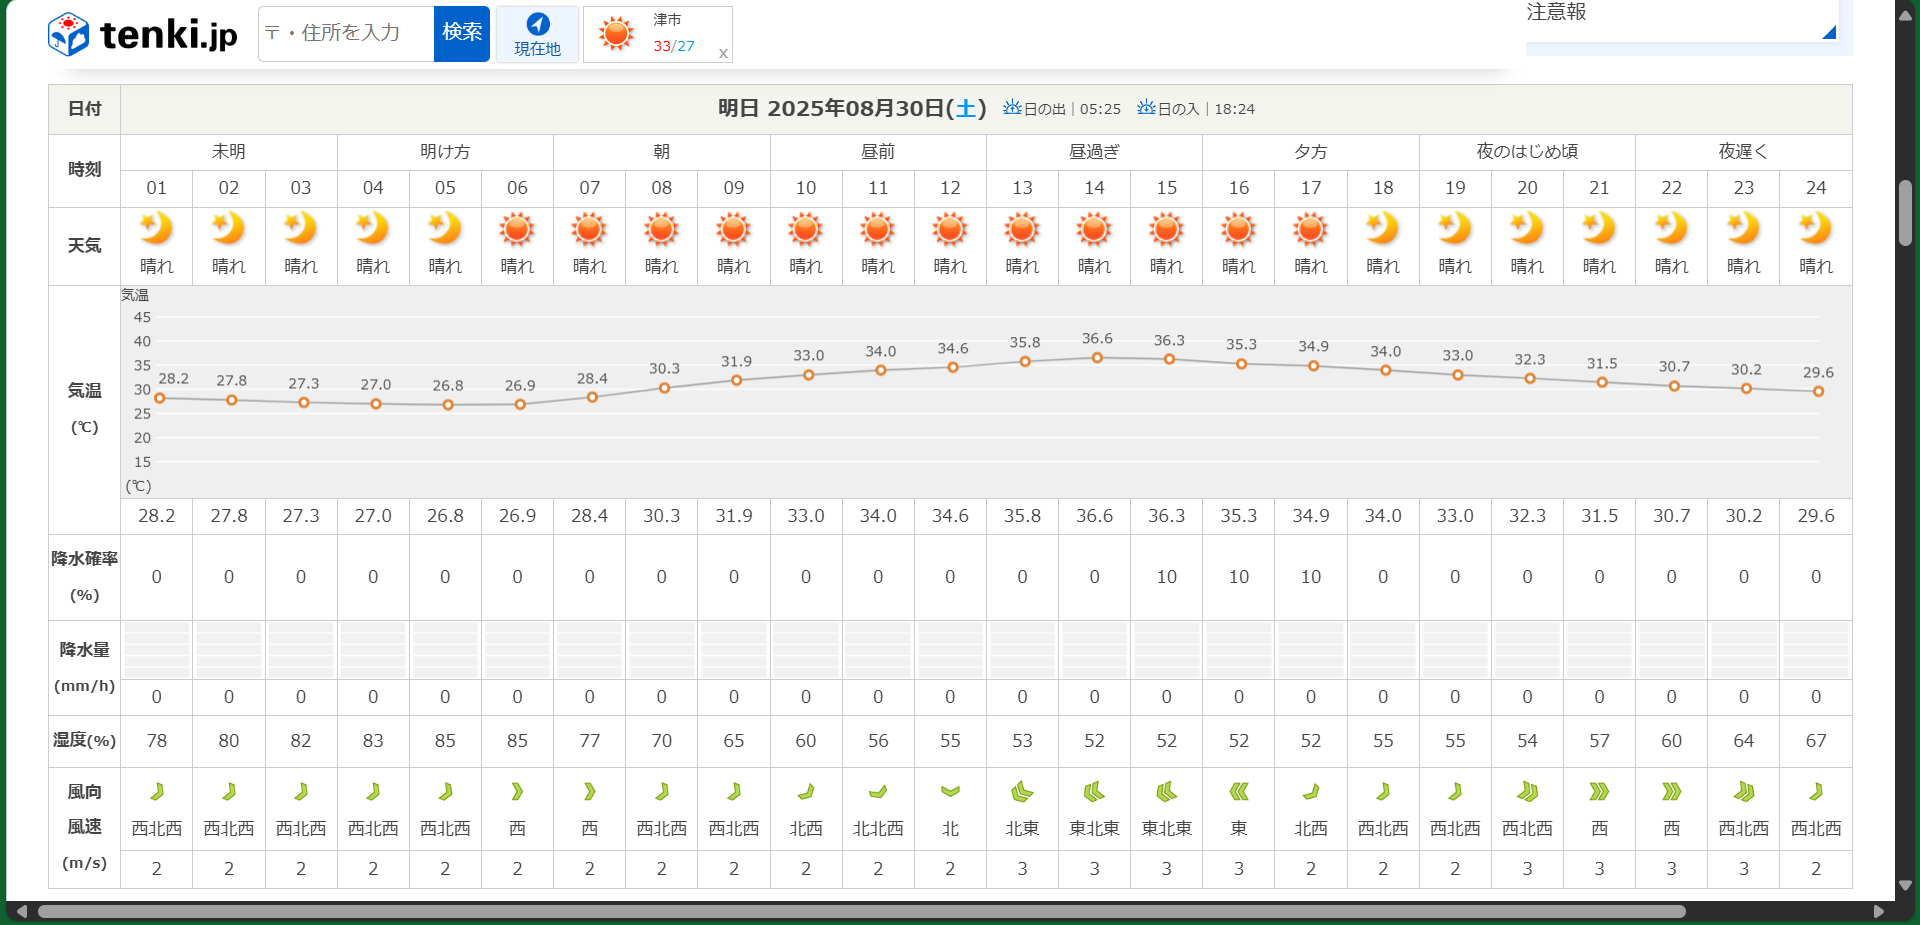Click the sun weather icon at 12 o'clock

(950, 230)
